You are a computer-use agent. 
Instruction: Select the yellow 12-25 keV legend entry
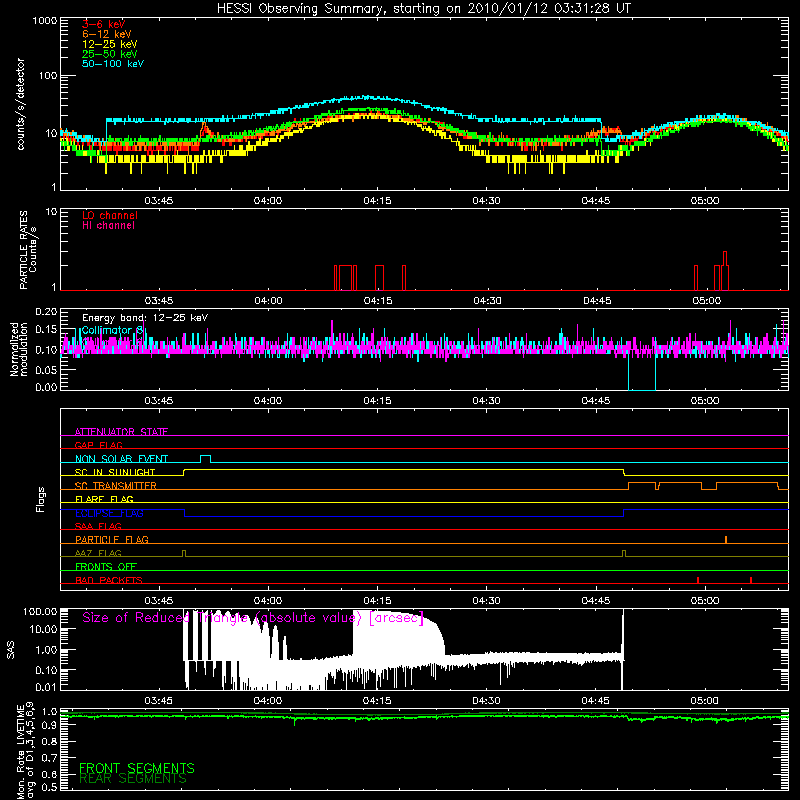(x=110, y=44)
